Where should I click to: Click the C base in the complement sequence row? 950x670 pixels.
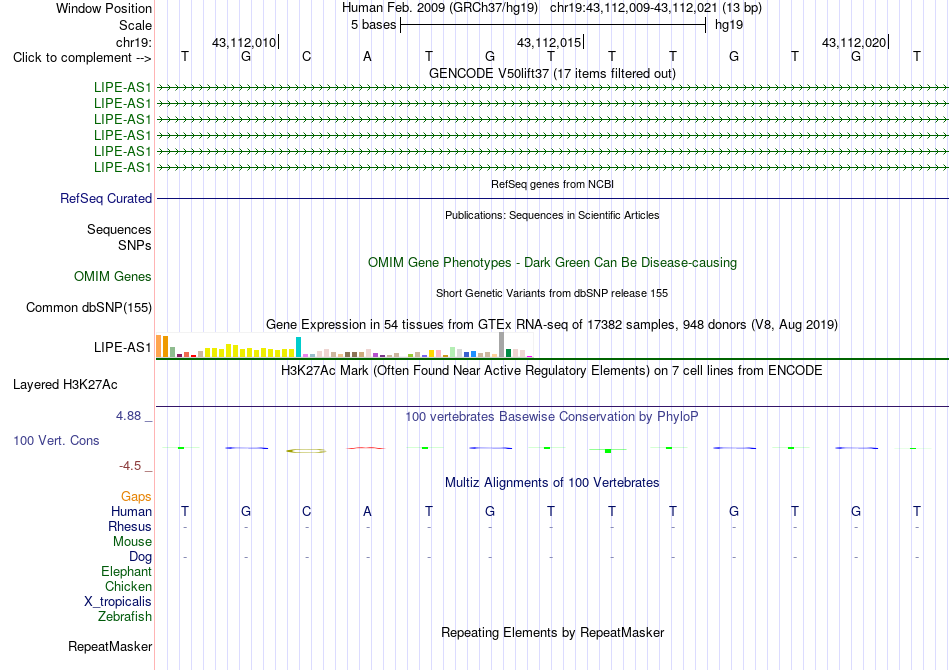pos(307,56)
